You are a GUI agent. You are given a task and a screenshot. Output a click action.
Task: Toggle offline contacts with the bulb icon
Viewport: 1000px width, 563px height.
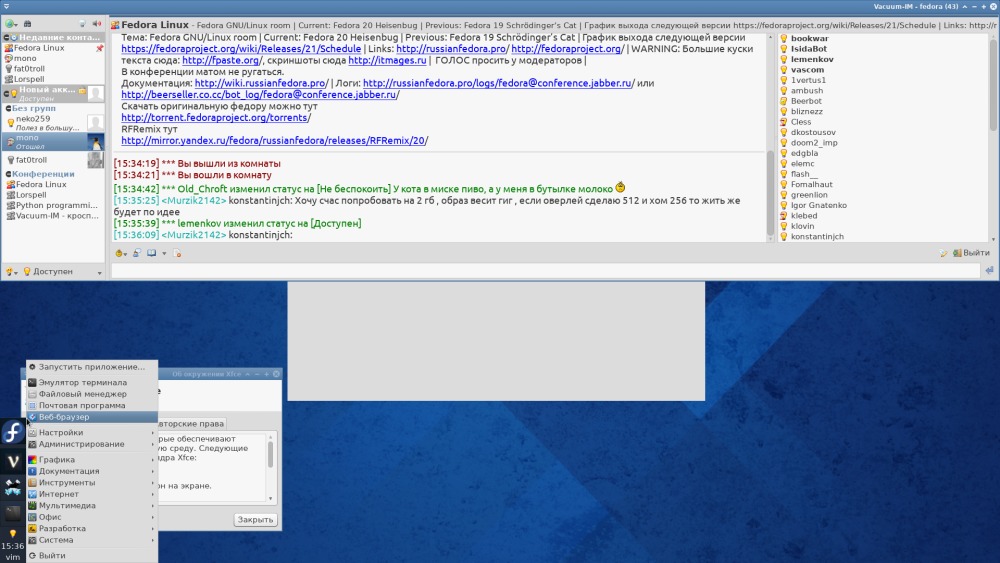click(x=82, y=24)
